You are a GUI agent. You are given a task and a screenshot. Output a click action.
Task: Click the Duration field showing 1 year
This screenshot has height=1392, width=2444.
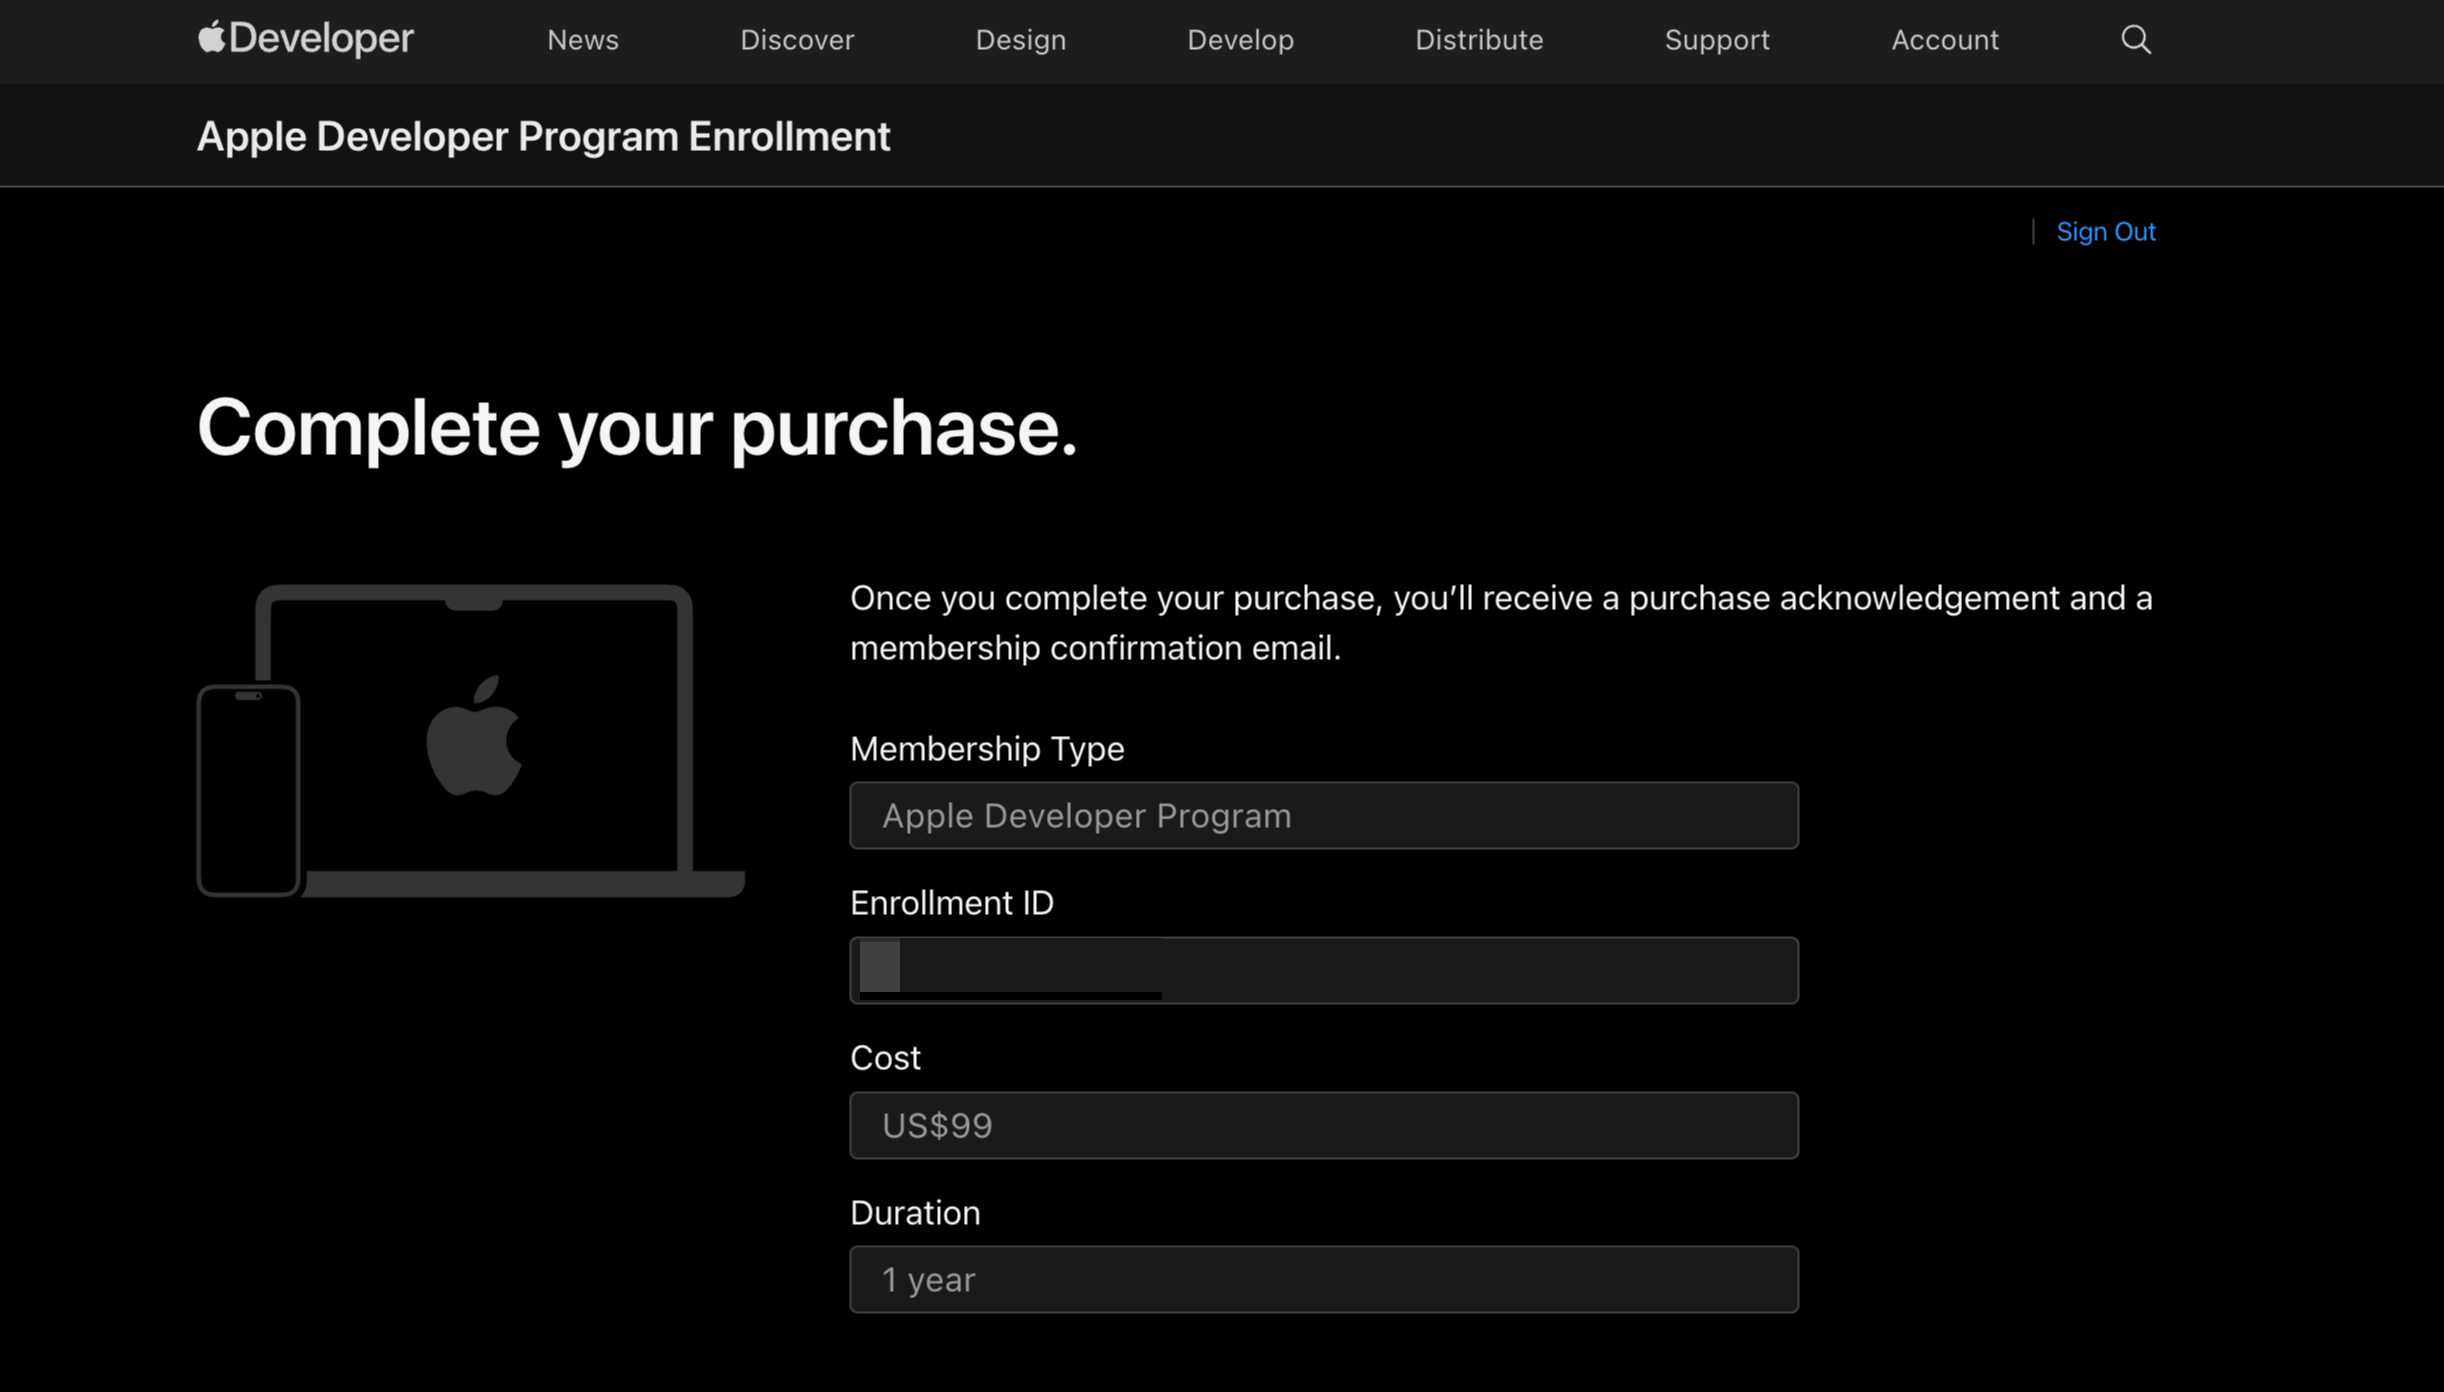pyautogui.click(x=1323, y=1279)
